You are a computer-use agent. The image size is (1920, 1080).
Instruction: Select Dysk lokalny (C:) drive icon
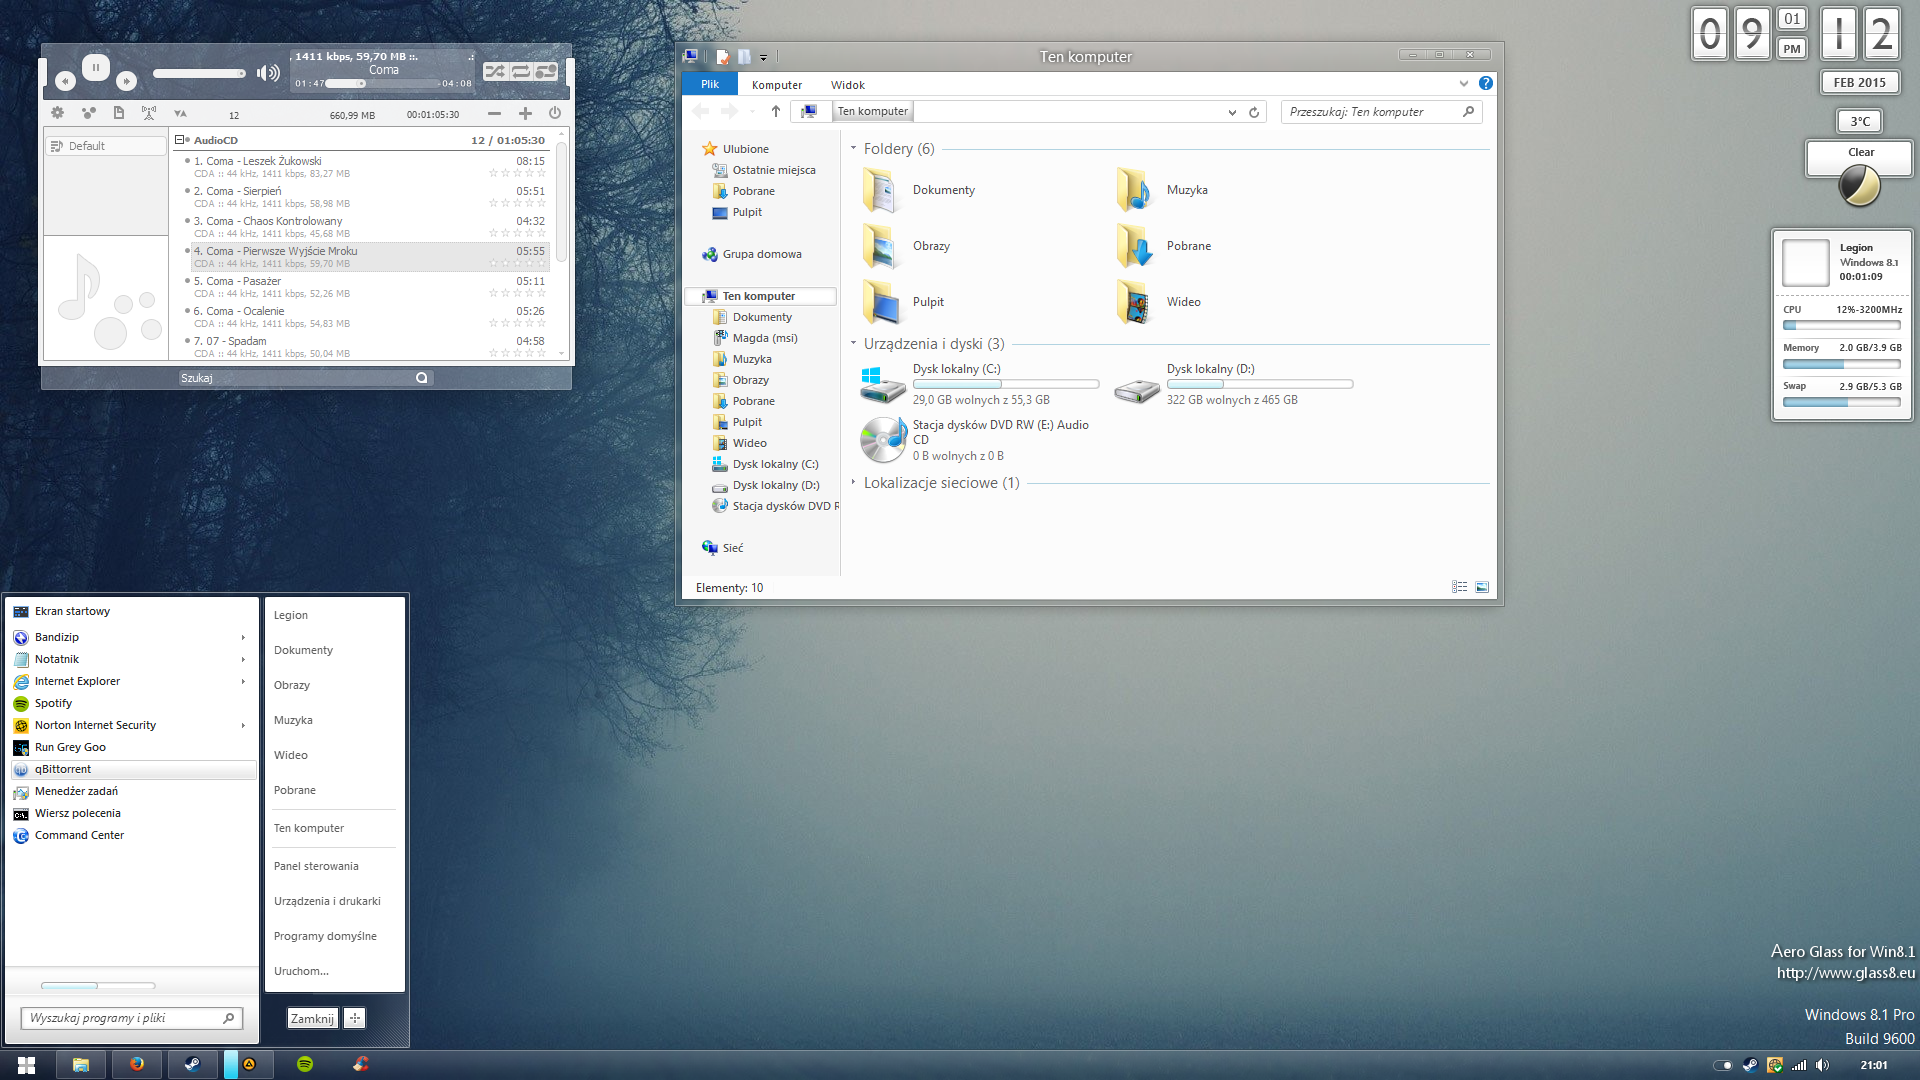click(881, 384)
